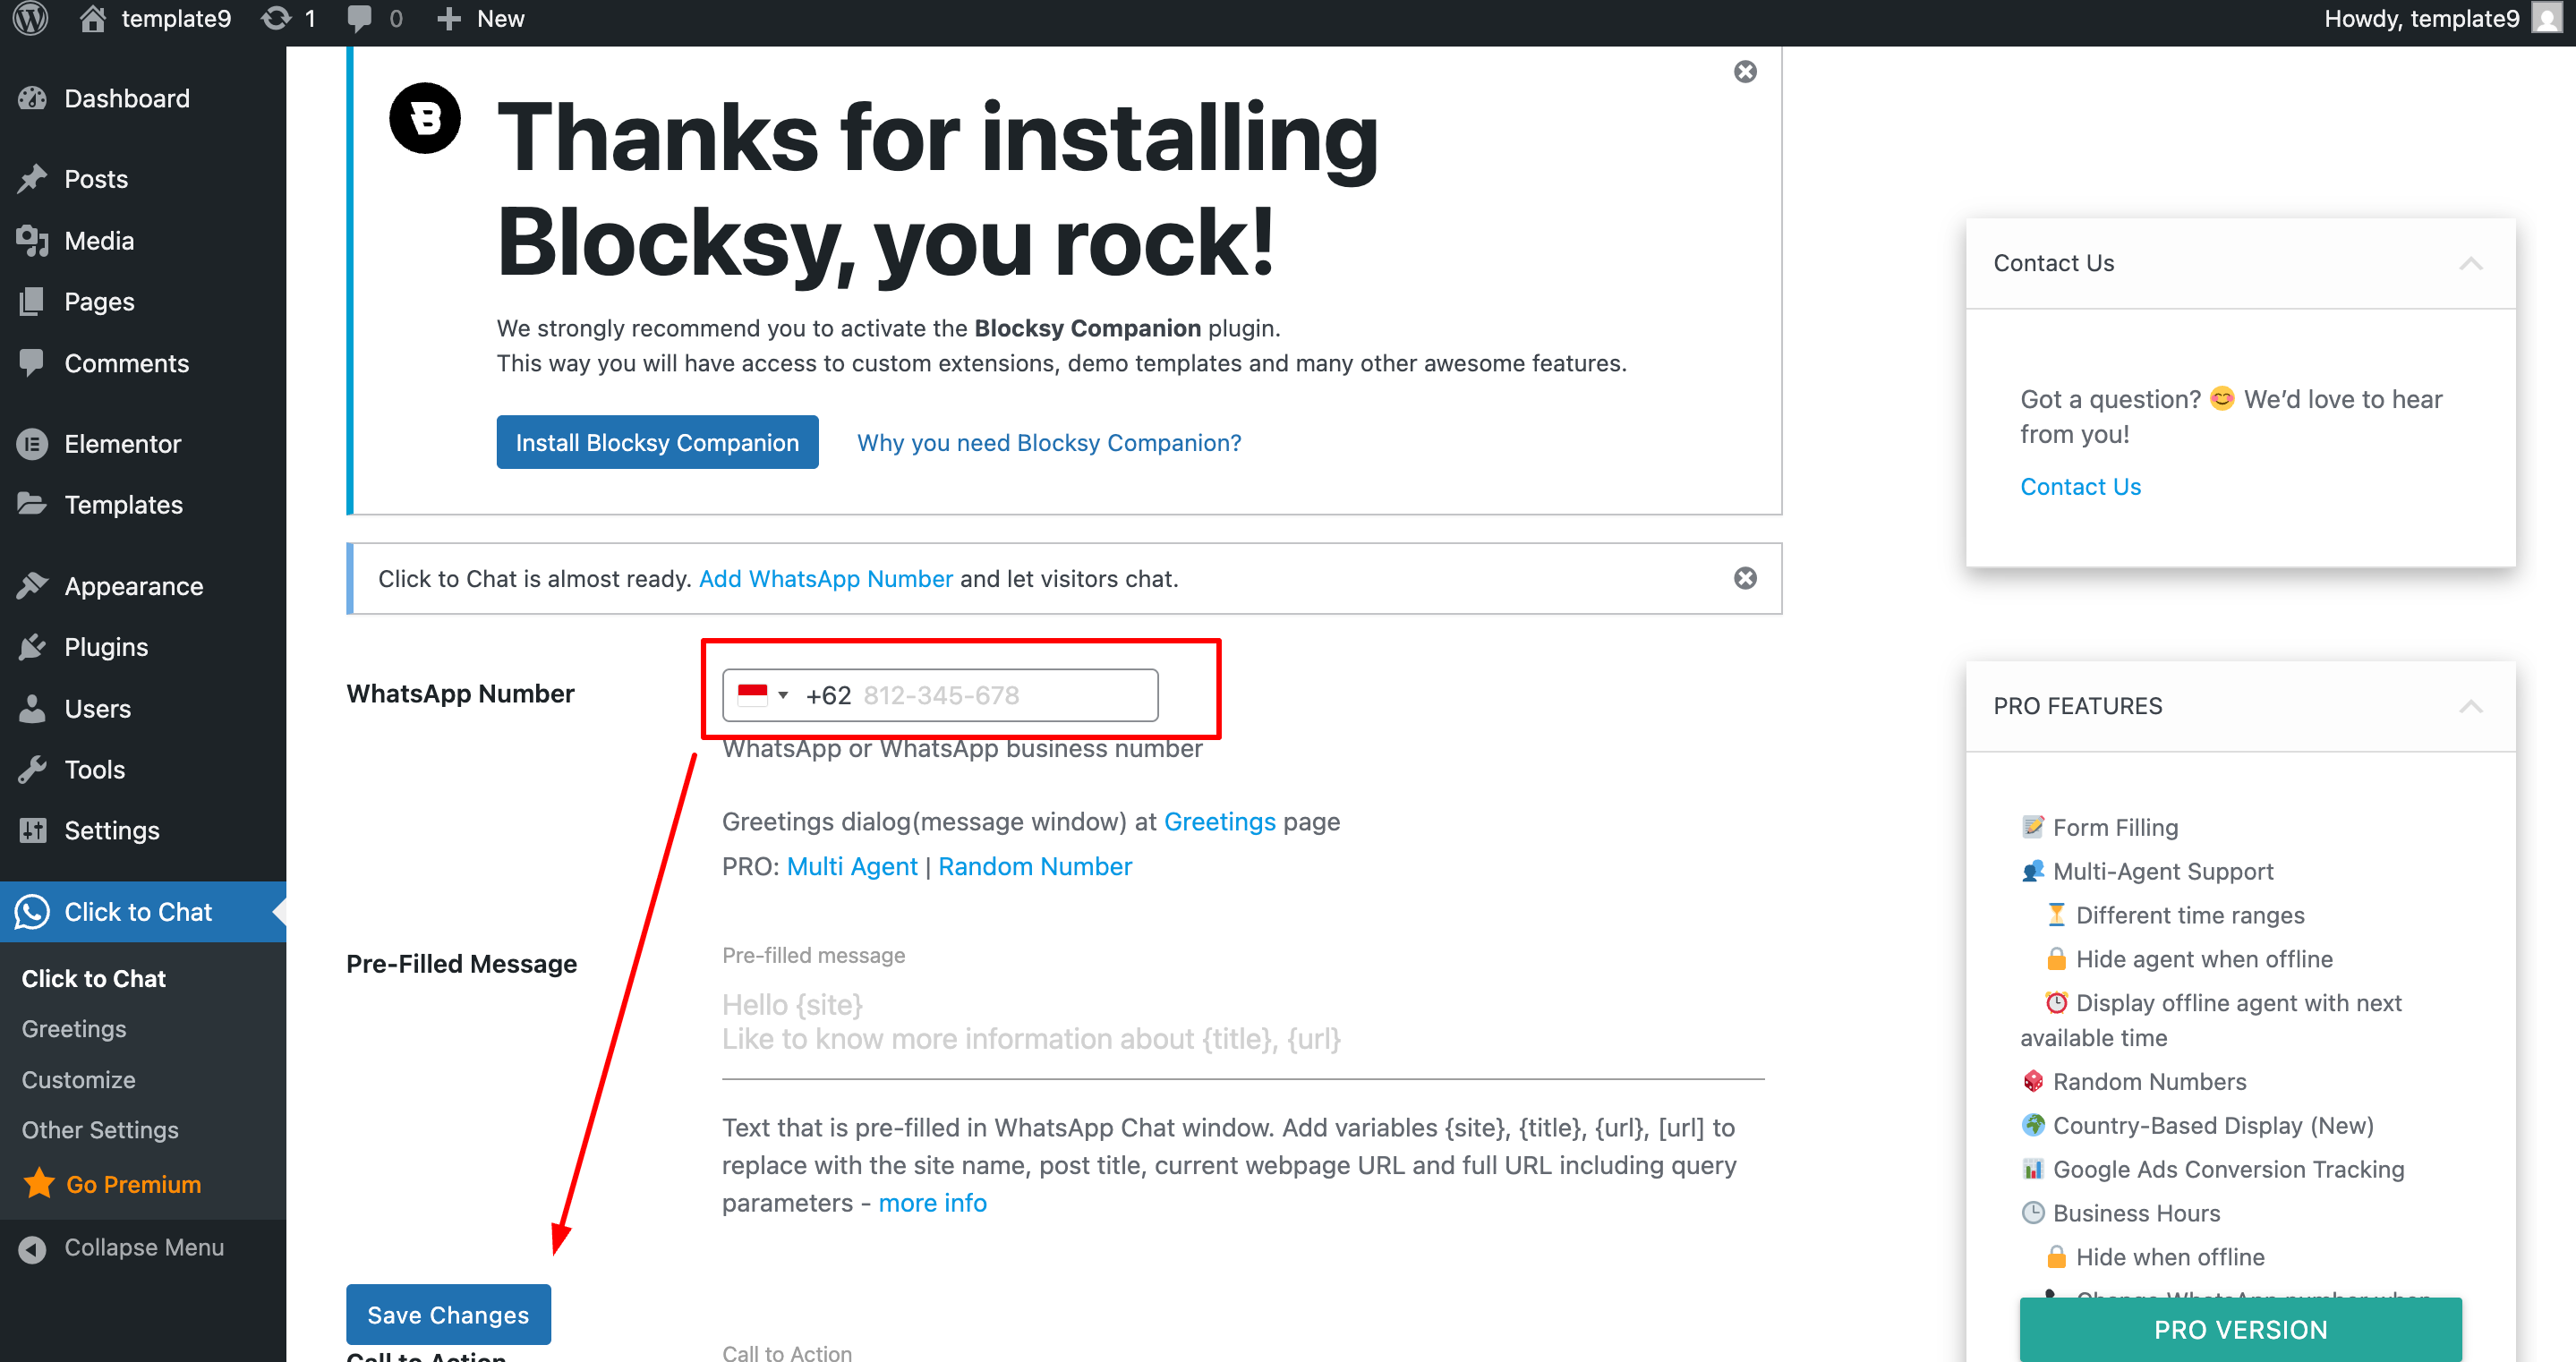
Task: Open Customize submenu item
Action: [x=78, y=1079]
